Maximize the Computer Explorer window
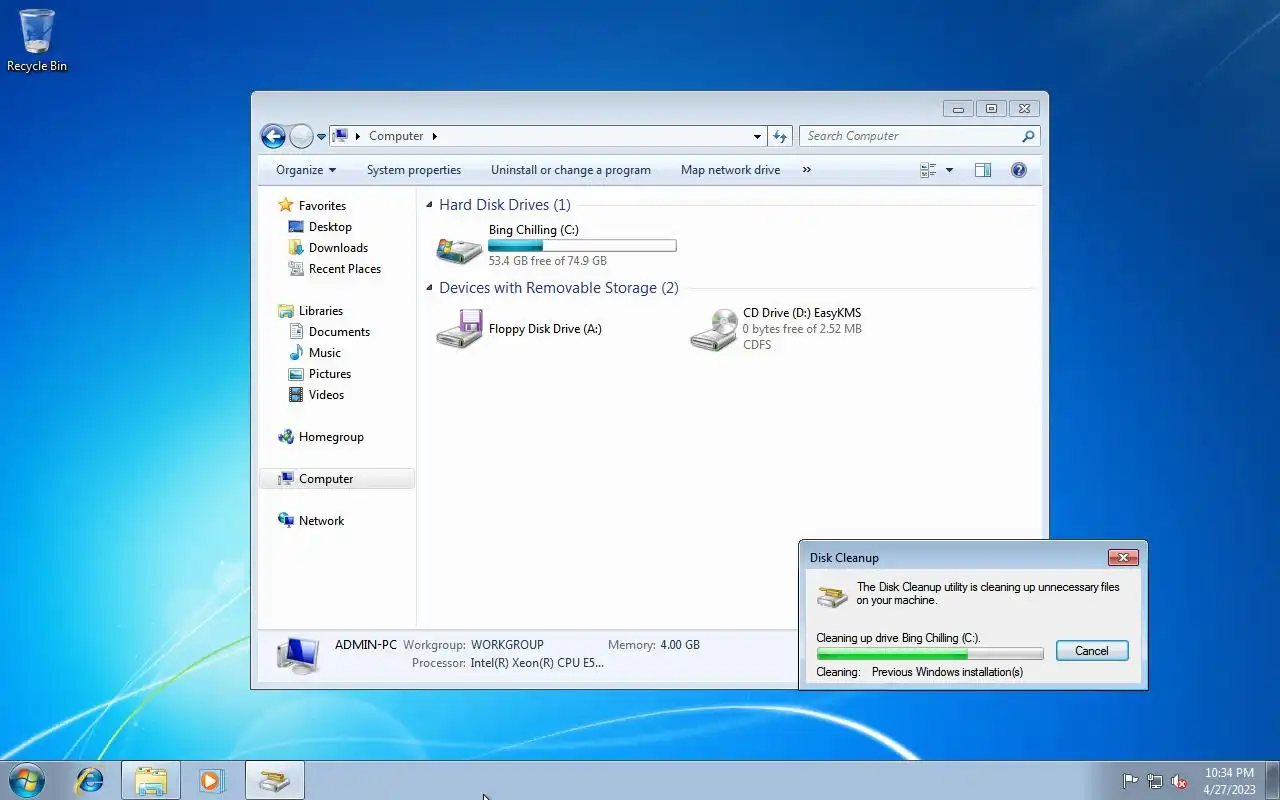1280x800 pixels. point(991,109)
